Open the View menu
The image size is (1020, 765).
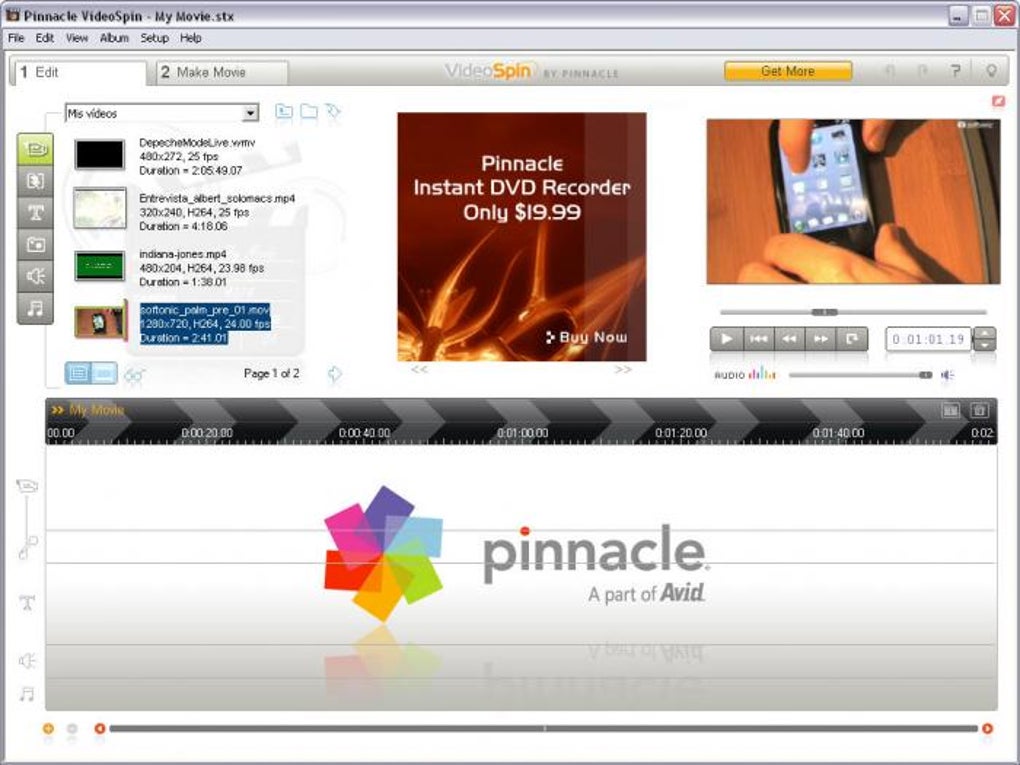click(76, 38)
